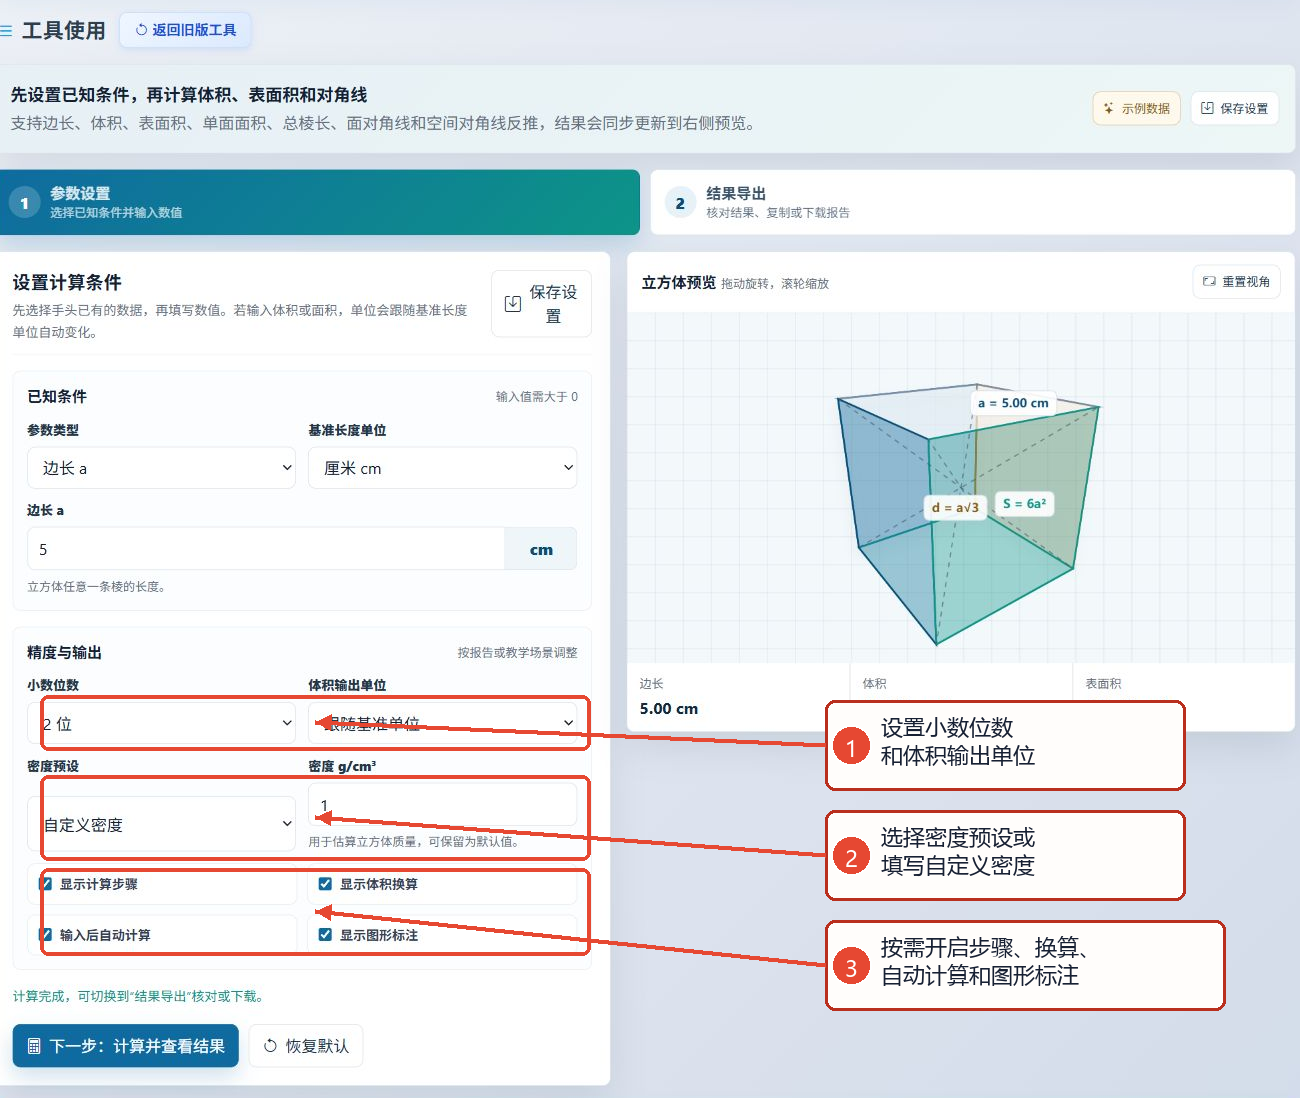1300x1098 pixels.
Task: Open the 密度预设 dropdown
Action: [x=161, y=824]
